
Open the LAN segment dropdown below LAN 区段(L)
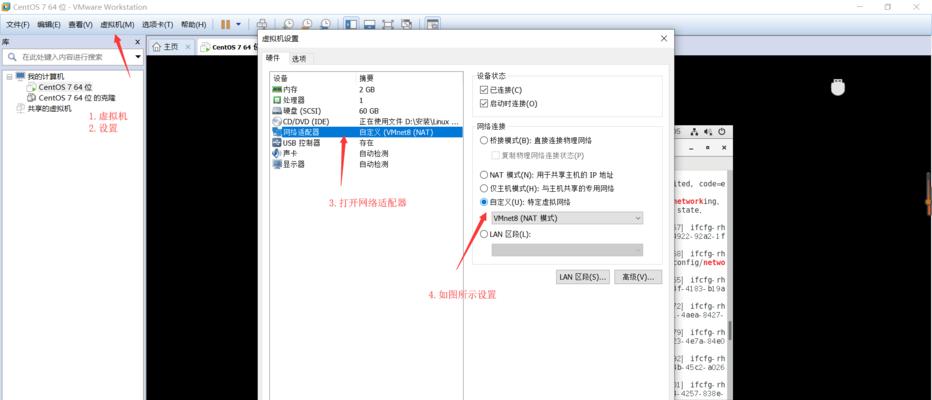point(567,250)
